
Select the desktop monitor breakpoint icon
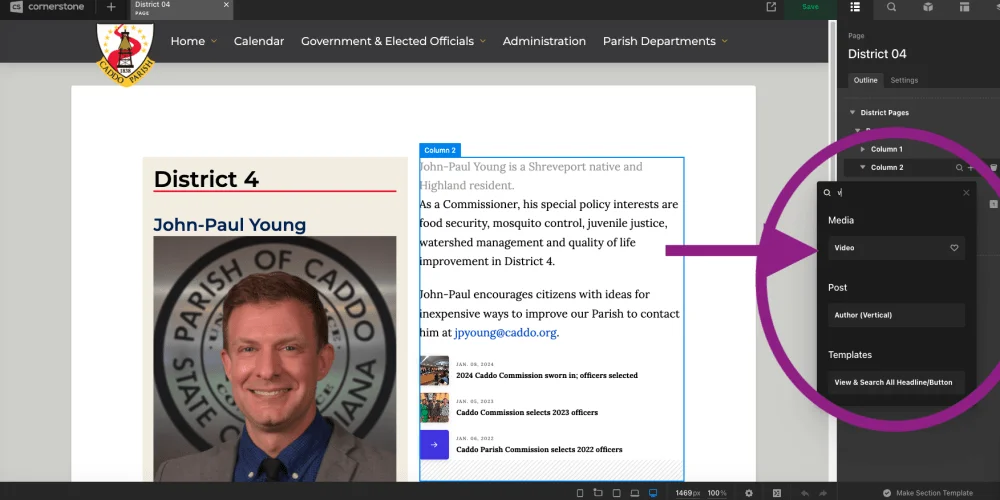tap(653, 493)
